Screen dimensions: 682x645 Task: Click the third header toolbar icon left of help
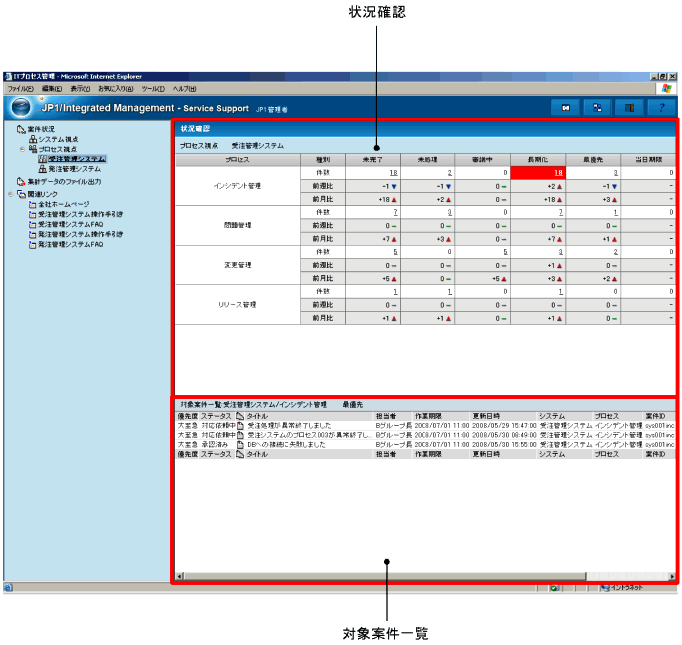click(x=629, y=107)
